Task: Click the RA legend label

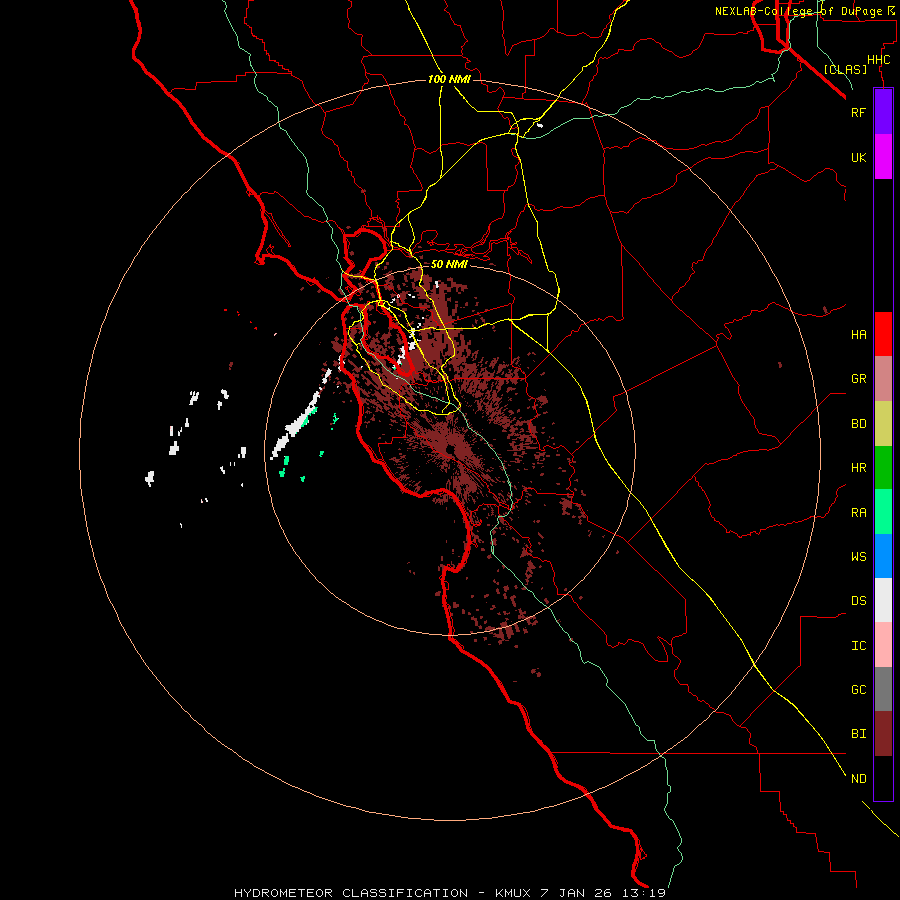Action: point(858,513)
